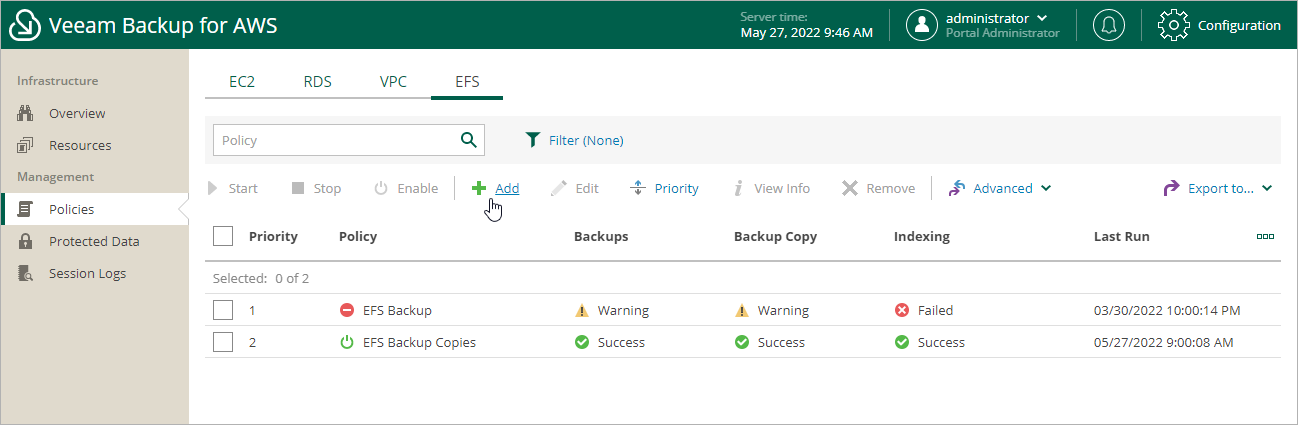
Task: Select the EFS Backup Copies row checkbox
Action: click(223, 342)
